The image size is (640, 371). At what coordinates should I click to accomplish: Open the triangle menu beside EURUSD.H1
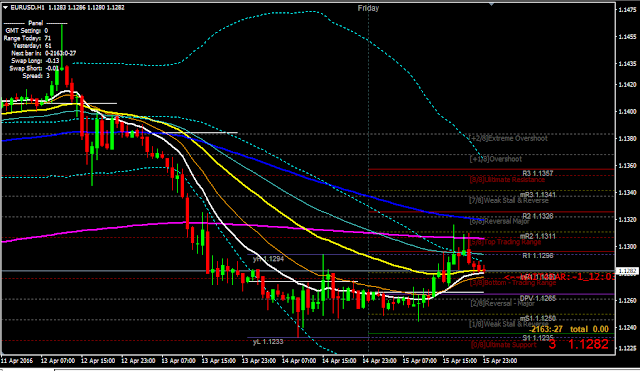coord(5,7)
